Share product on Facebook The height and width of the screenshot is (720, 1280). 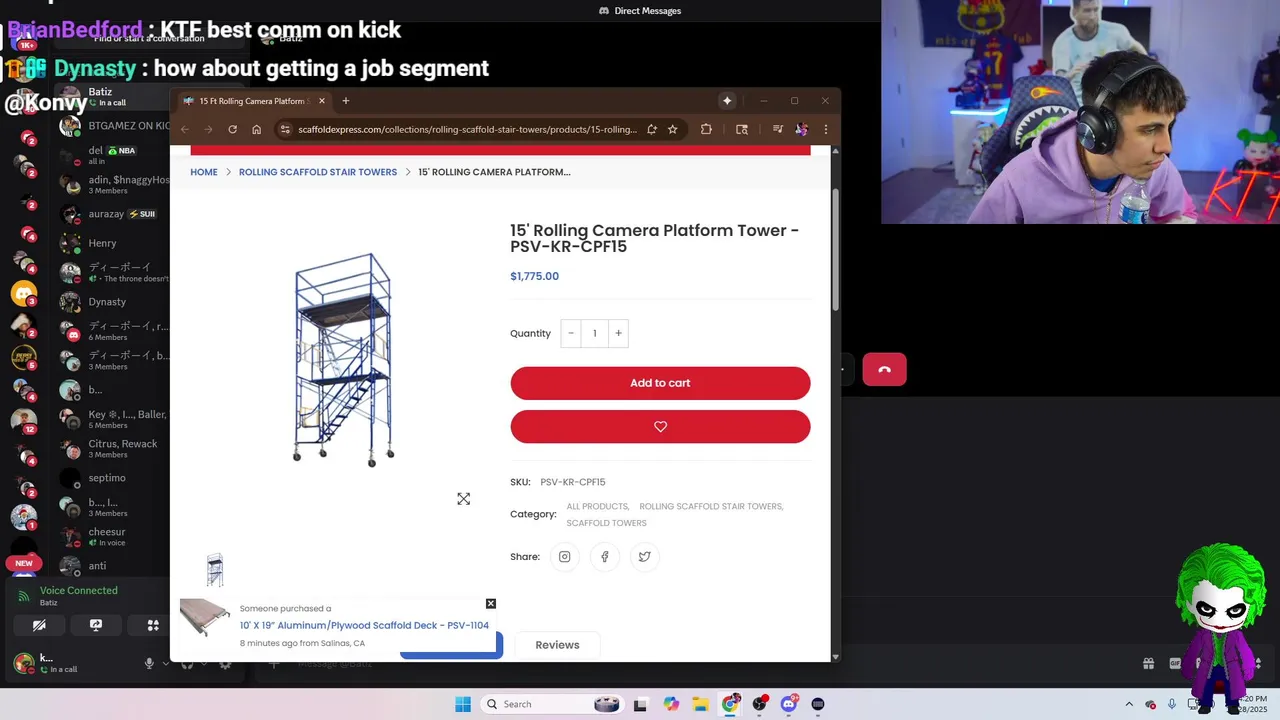coord(604,557)
